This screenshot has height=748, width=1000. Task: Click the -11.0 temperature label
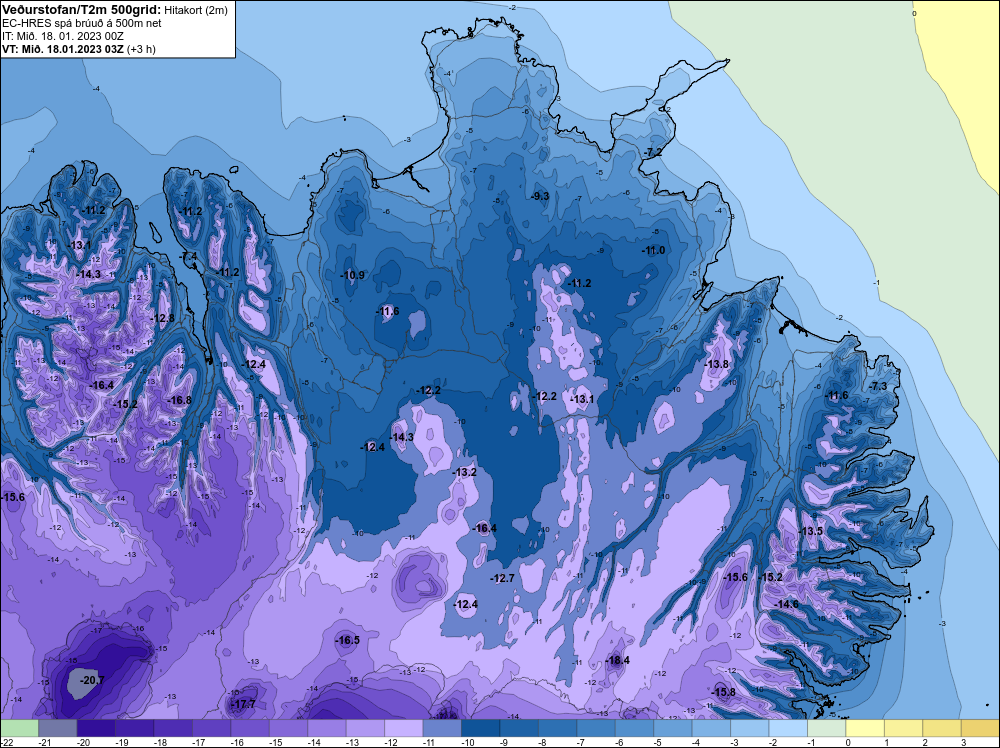tap(654, 251)
